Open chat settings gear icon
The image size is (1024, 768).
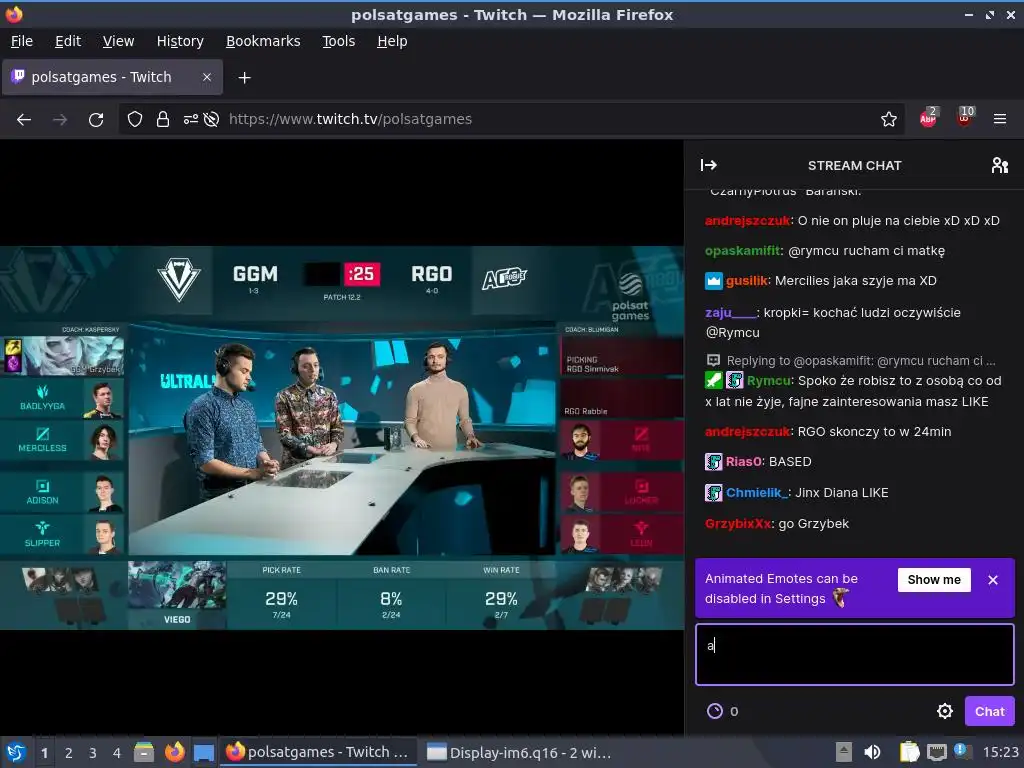pyautogui.click(x=944, y=711)
